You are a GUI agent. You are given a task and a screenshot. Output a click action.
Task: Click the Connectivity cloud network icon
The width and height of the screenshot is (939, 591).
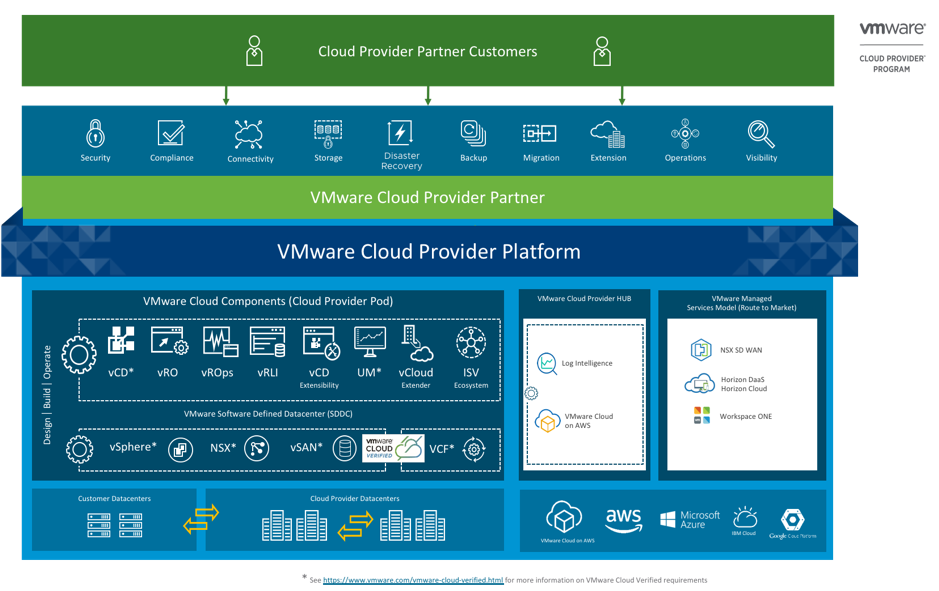click(249, 134)
